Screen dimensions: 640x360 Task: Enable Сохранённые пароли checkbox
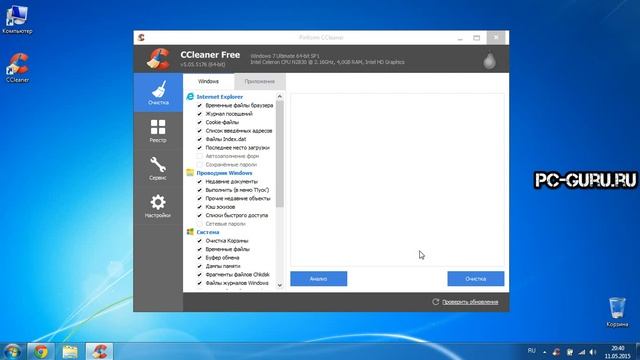coord(200,164)
